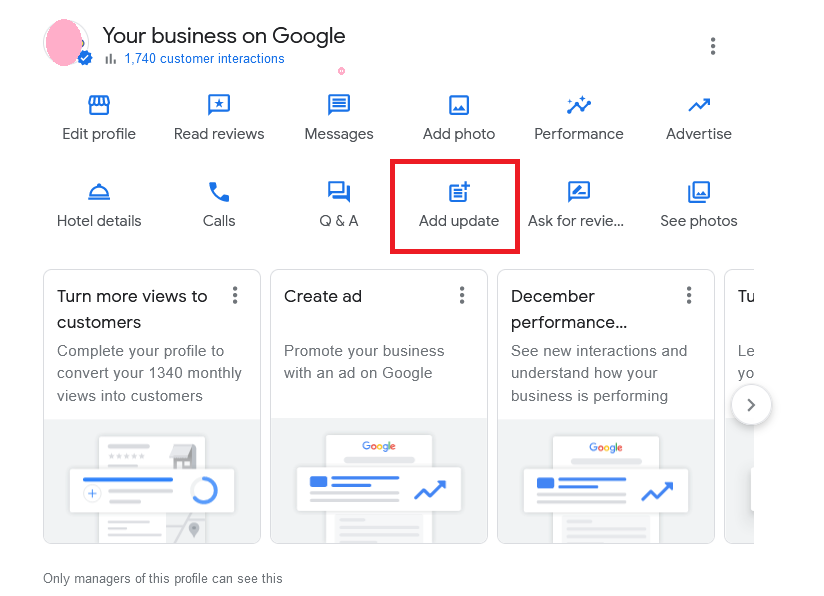
Task: Click the Advertise trending arrow icon
Action: 699,106
